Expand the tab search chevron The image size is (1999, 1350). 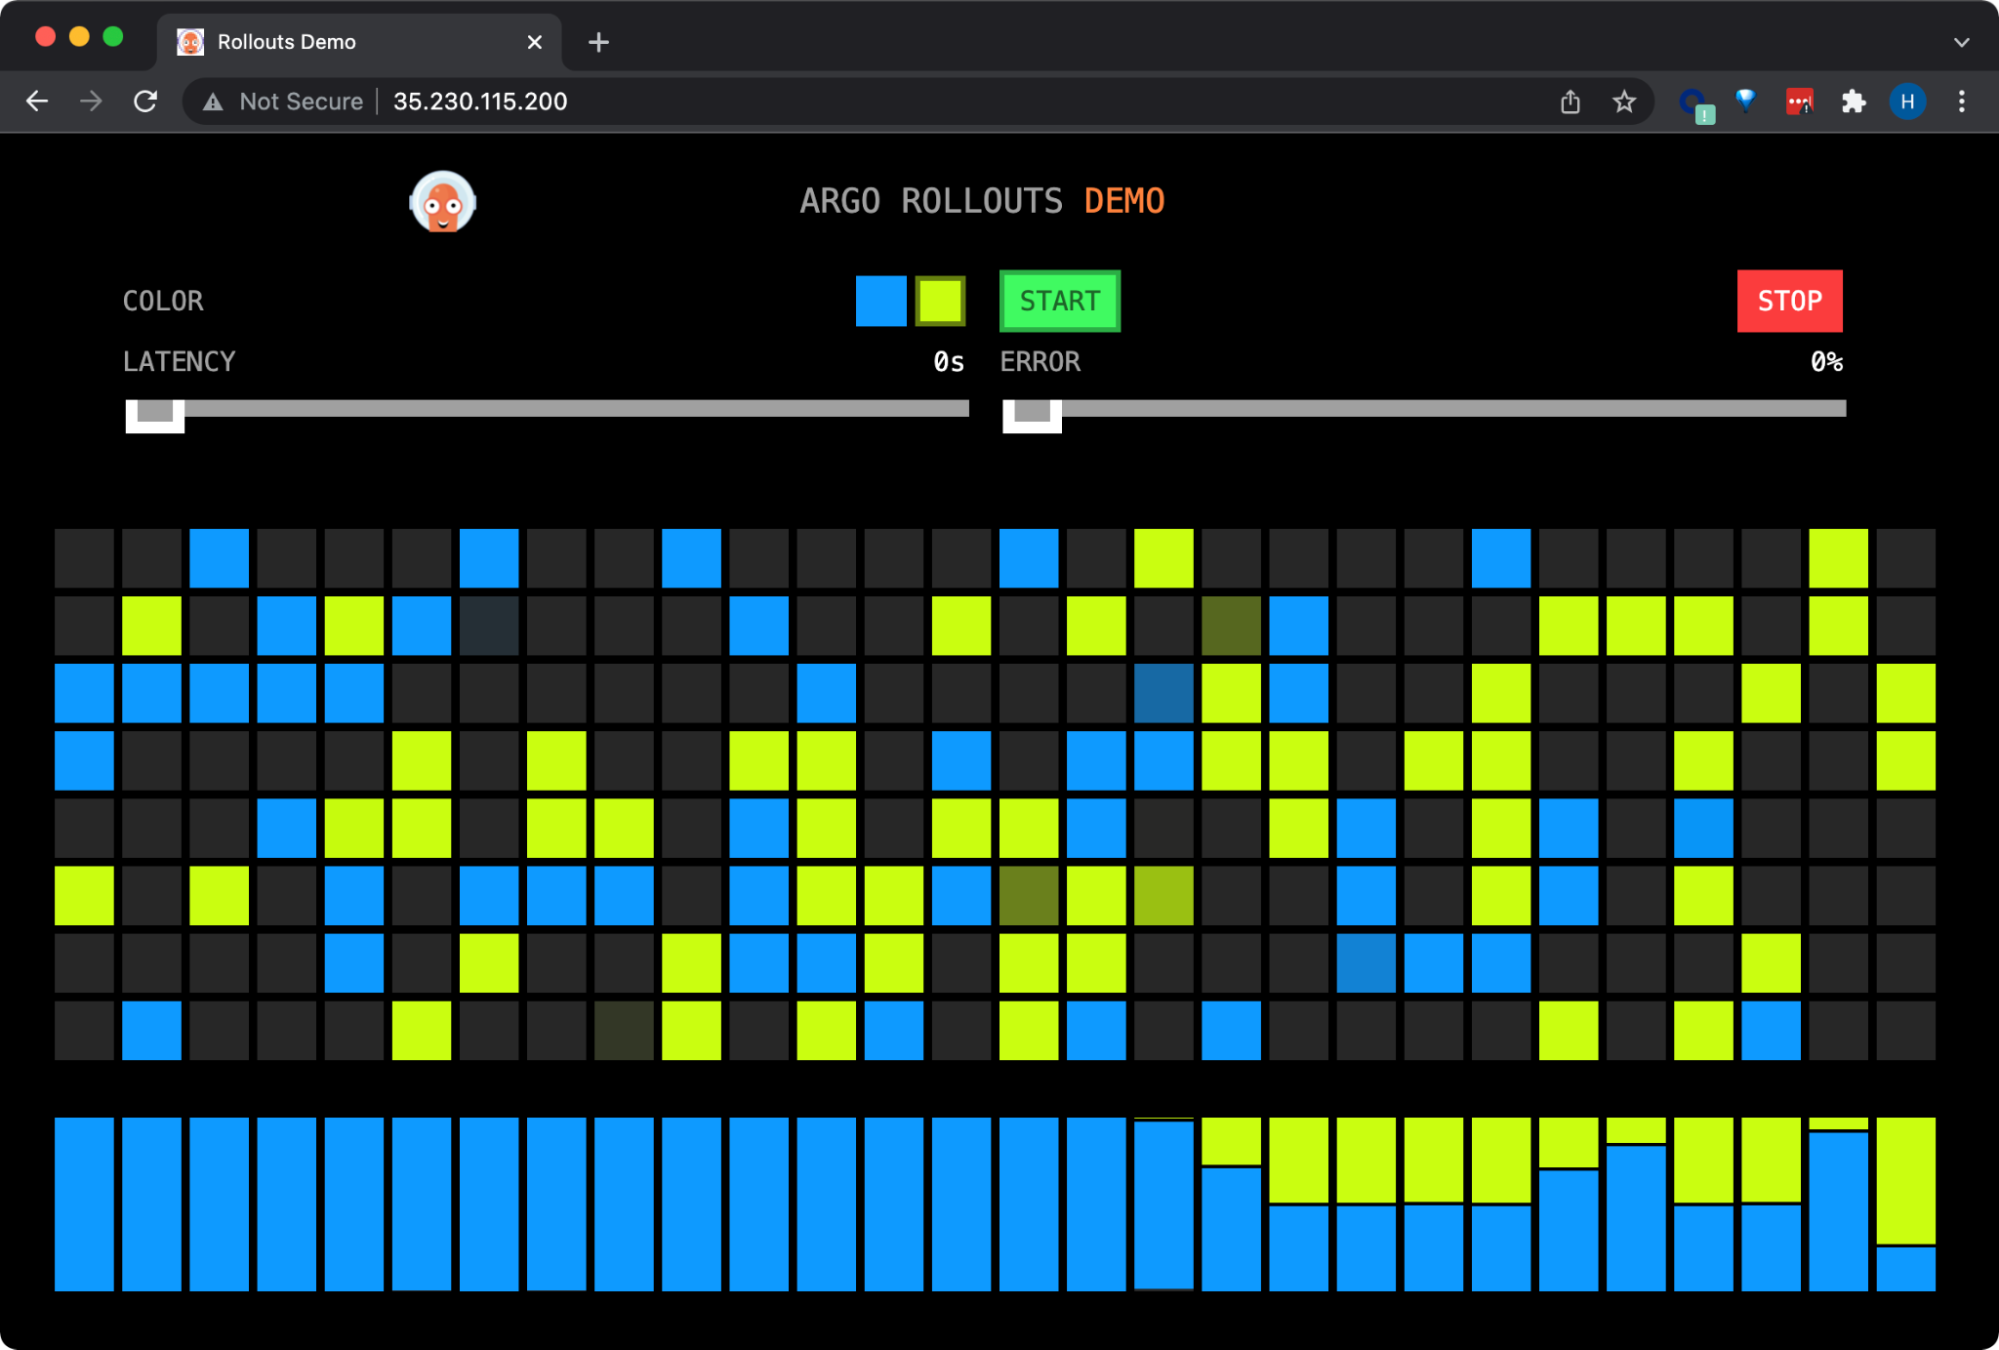point(1961,42)
